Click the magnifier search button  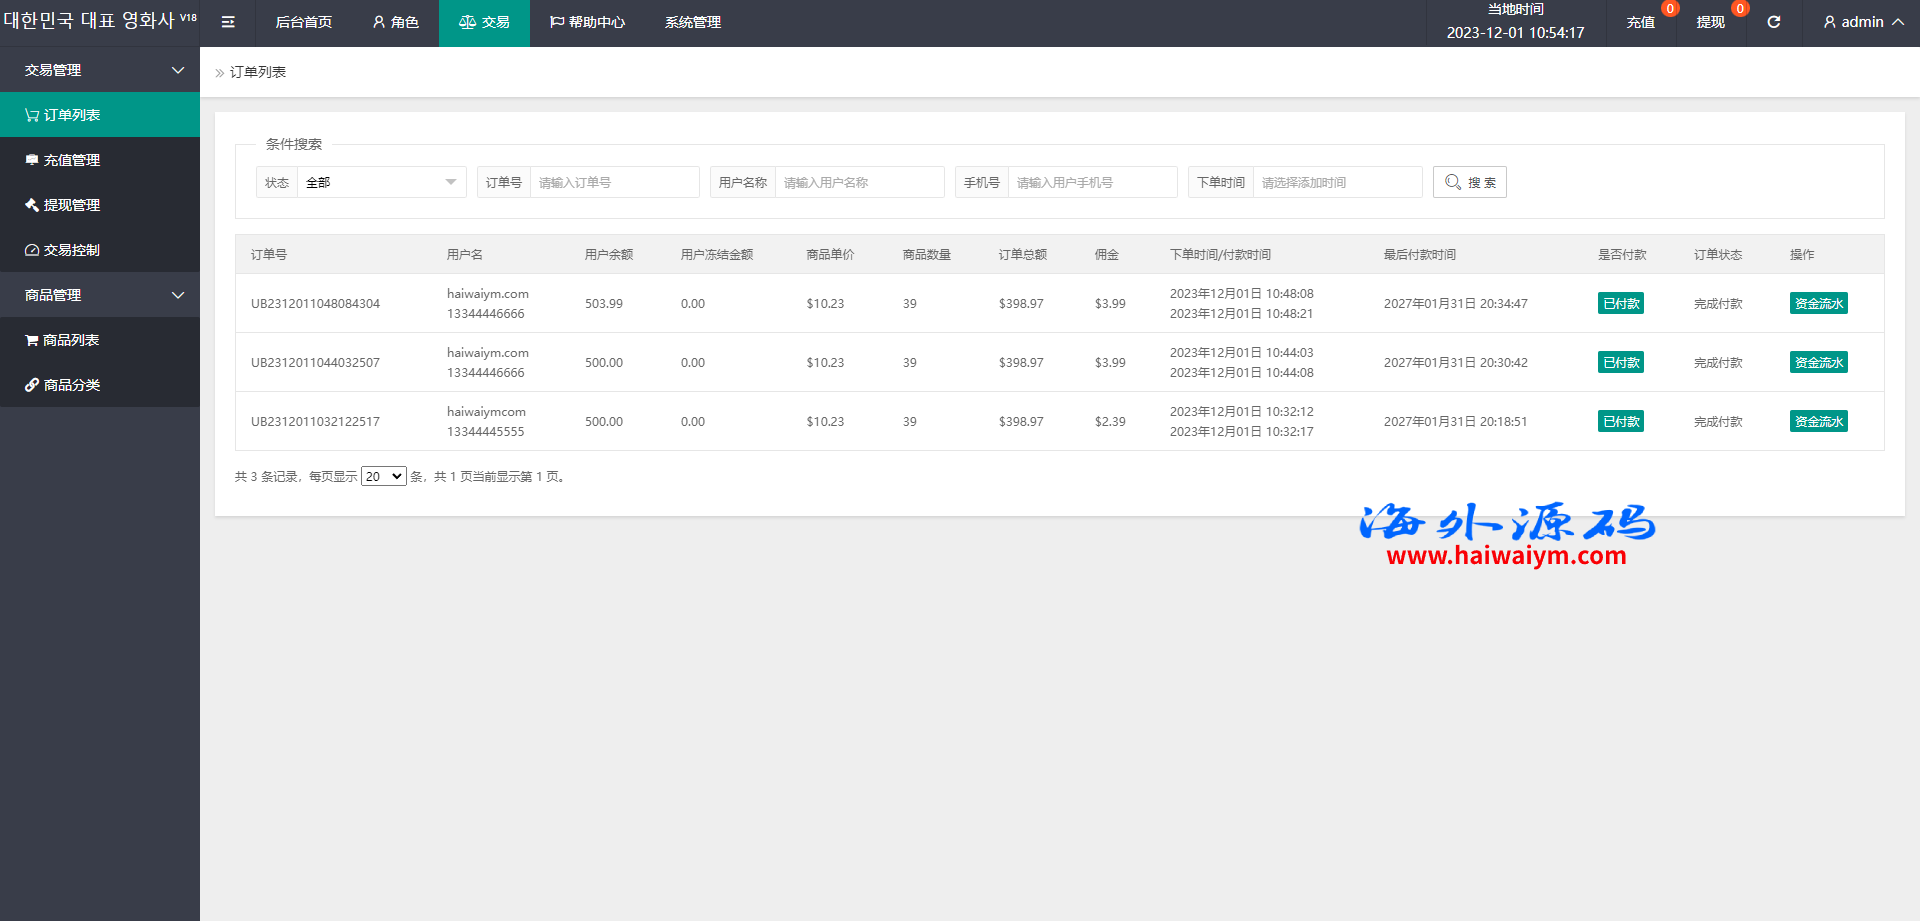pos(1469,182)
